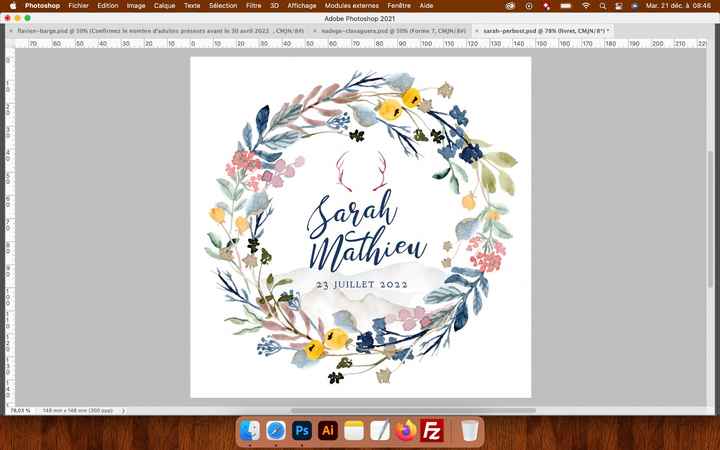Viewport: 720px width, 450px height.
Task: Launch Illustrator from the Dock
Action: click(x=327, y=431)
